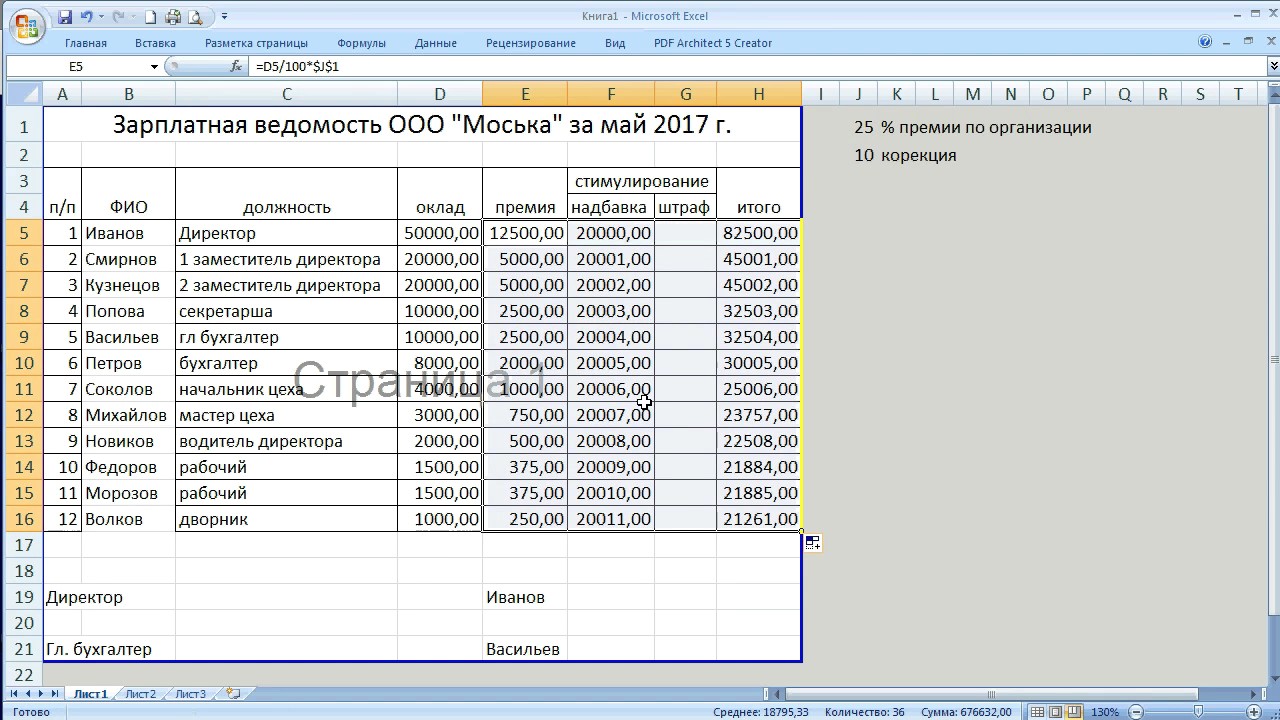Expand the Name Box dropdown arrow
This screenshot has width=1280, height=720.
[154, 67]
